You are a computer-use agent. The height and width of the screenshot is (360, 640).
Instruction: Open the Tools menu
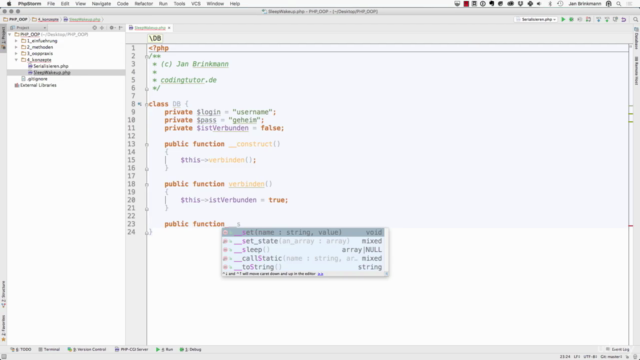(179, 4)
